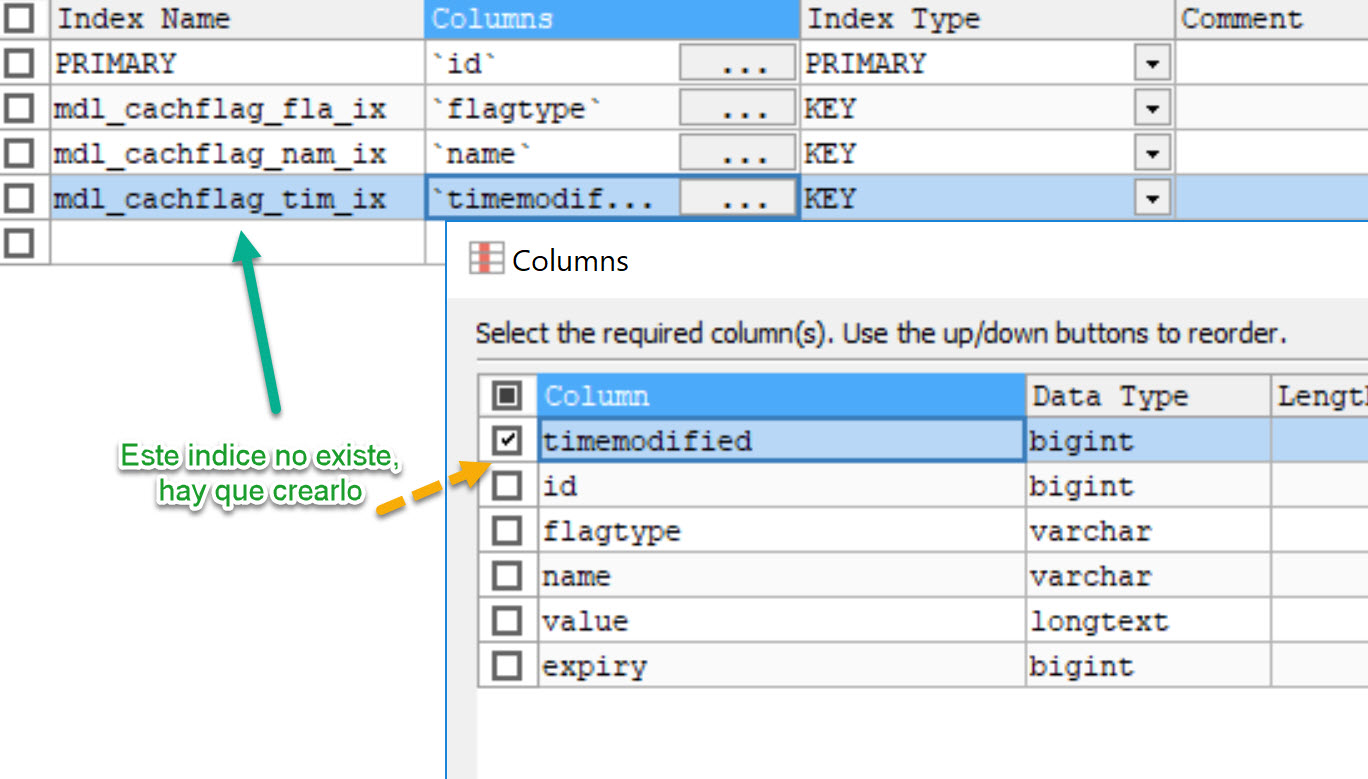Click the Comment field for the PRIMARY index
Image resolution: width=1368 pixels, height=779 pixels.
[x=1270, y=62]
